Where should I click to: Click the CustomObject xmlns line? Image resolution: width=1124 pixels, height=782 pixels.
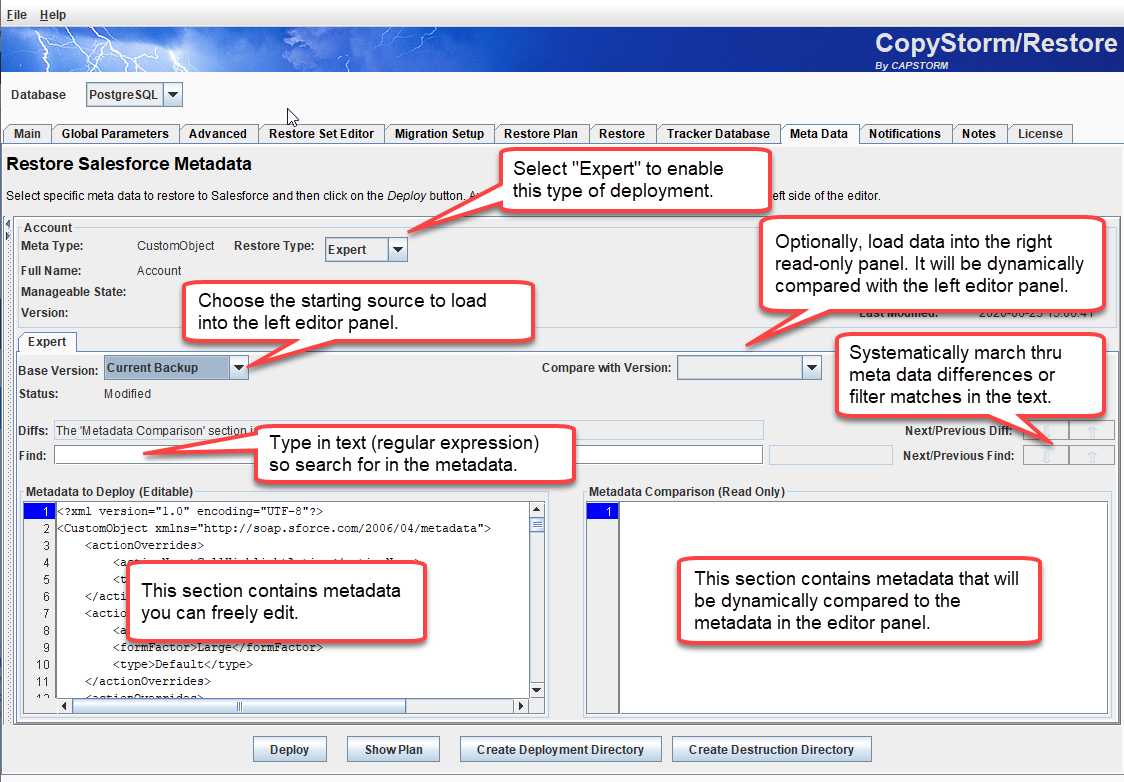click(275, 528)
